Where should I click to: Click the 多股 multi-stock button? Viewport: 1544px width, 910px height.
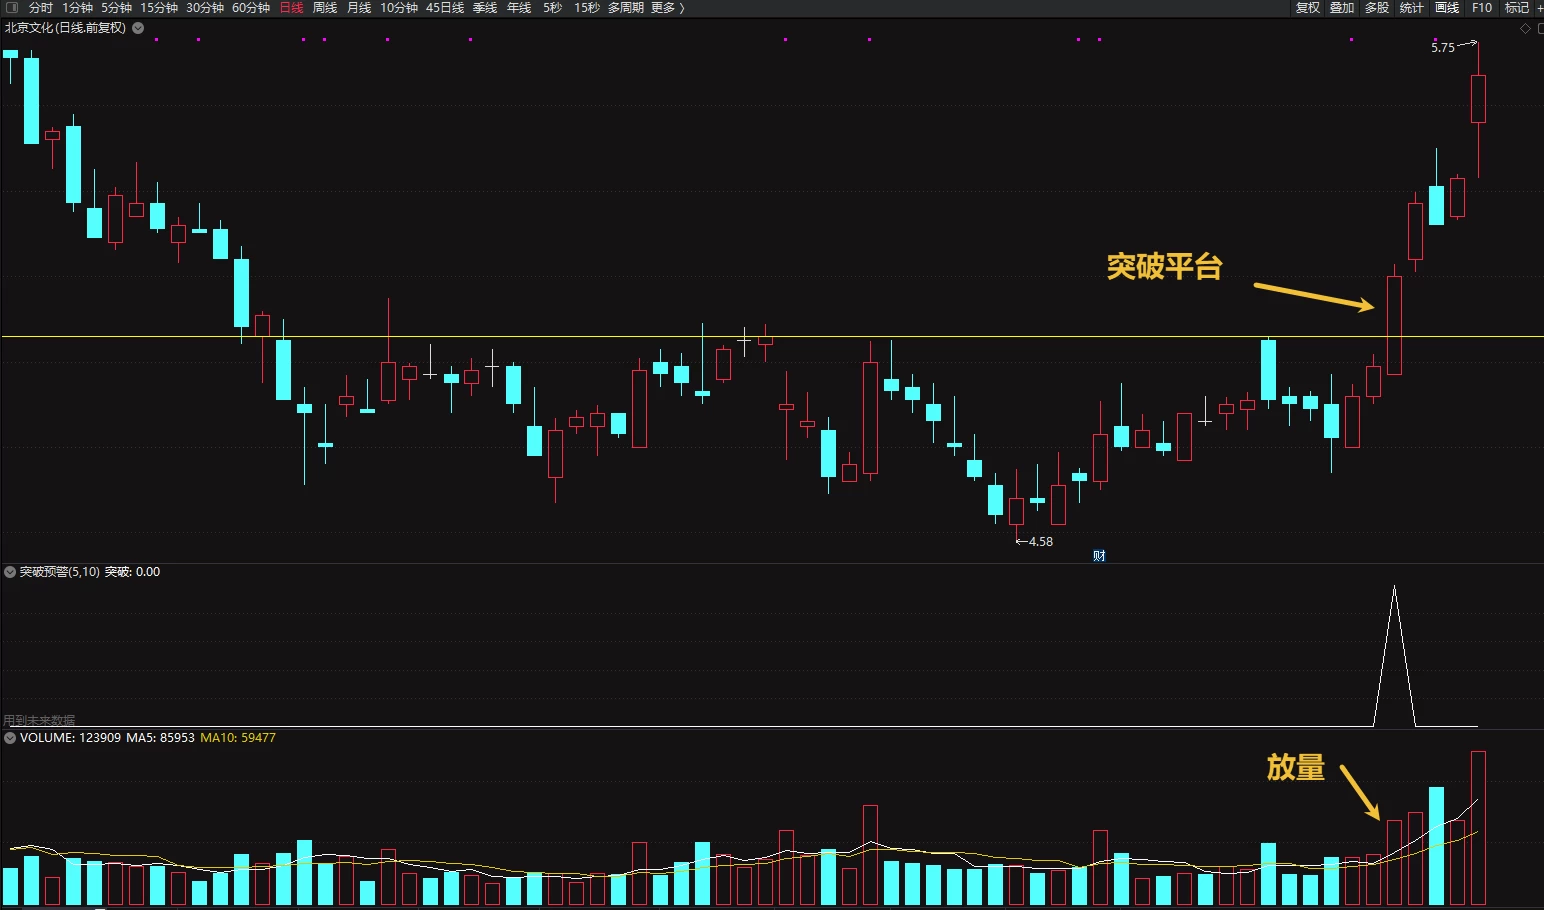coord(1377,7)
